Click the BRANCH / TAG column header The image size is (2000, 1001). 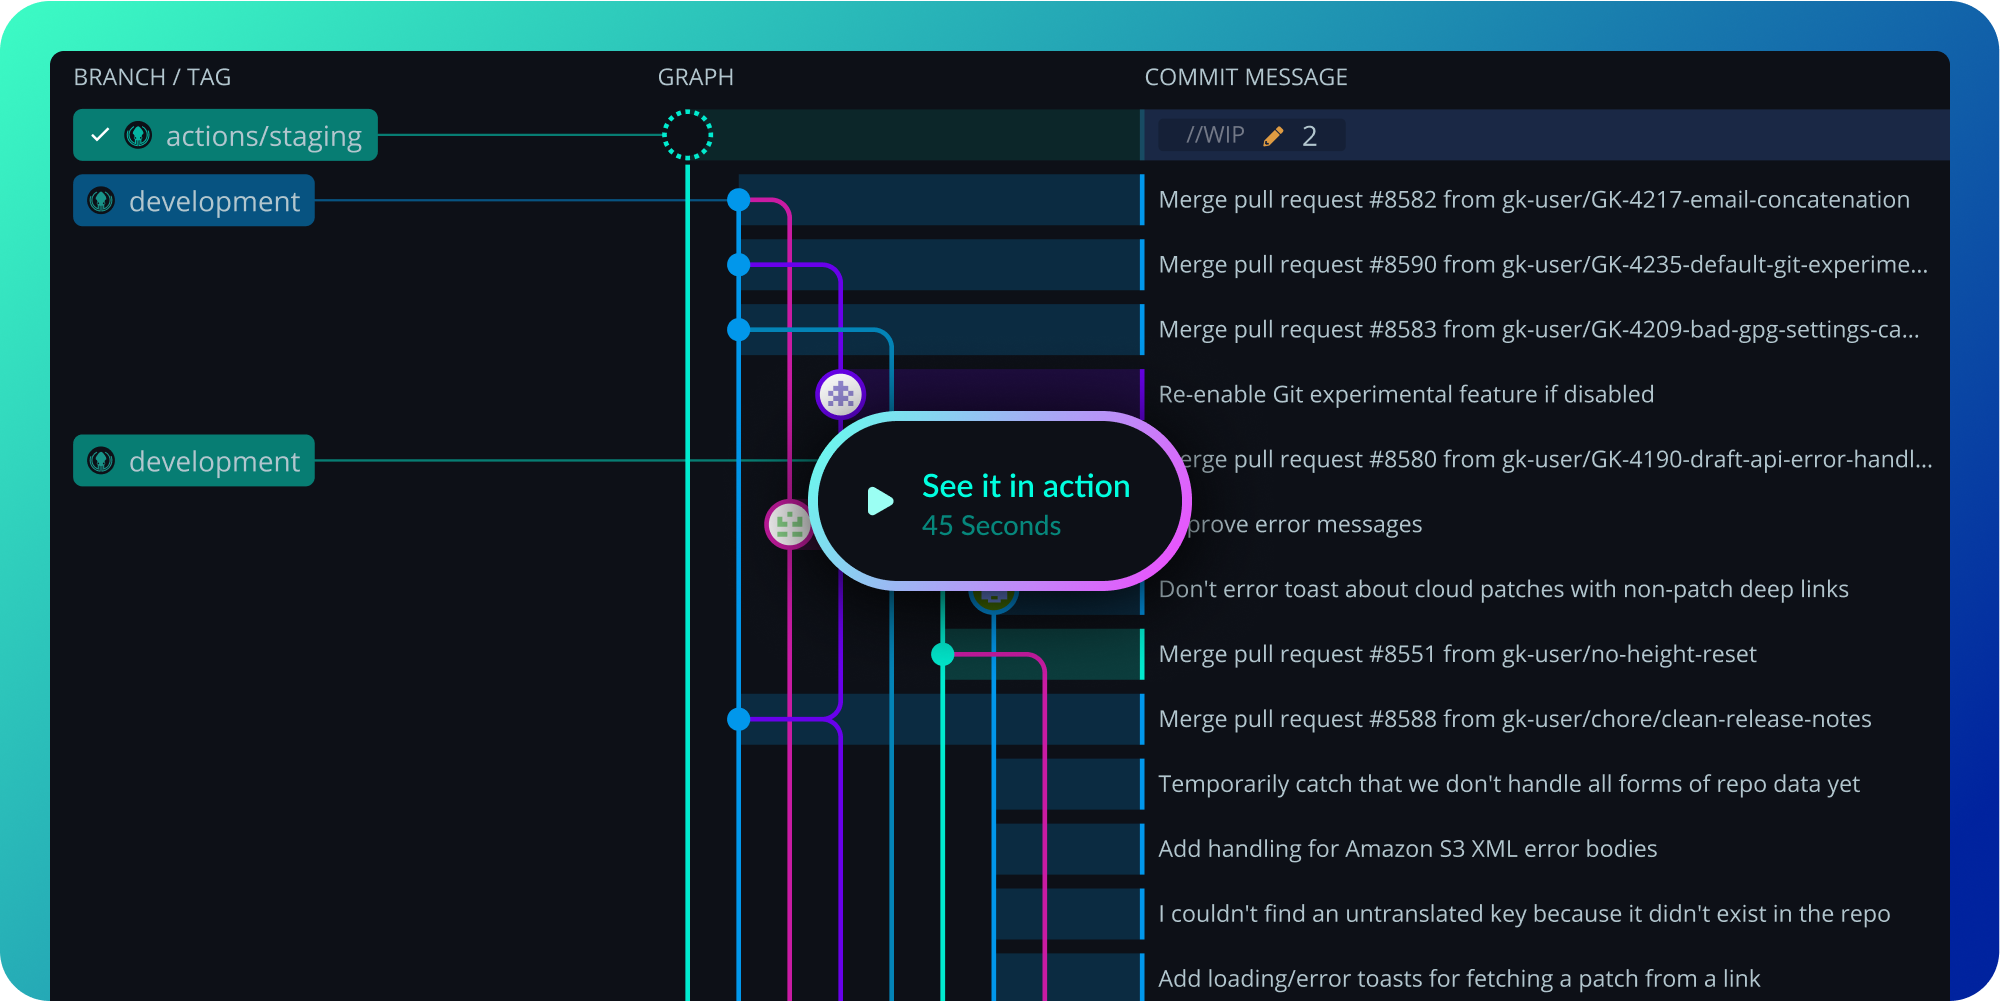[x=152, y=78]
